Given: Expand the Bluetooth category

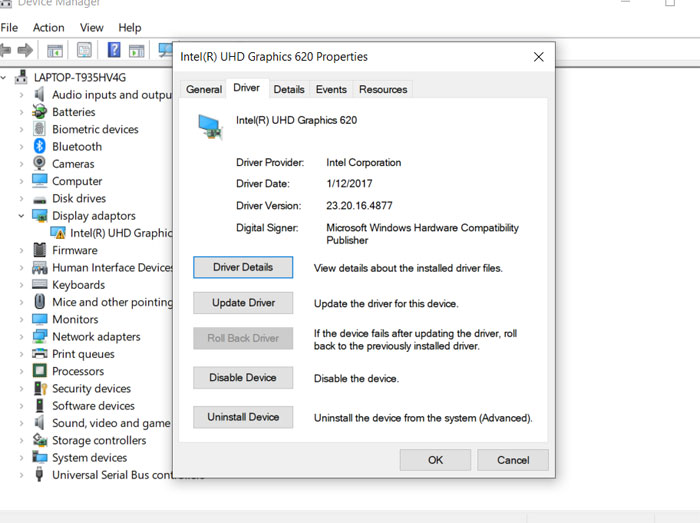Looking at the screenshot, I should (21, 147).
